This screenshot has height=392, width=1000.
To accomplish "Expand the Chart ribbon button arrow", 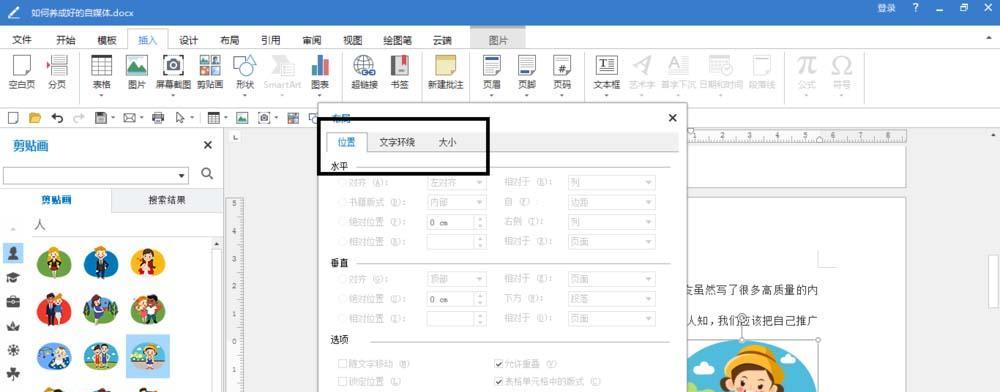I will point(320,96).
